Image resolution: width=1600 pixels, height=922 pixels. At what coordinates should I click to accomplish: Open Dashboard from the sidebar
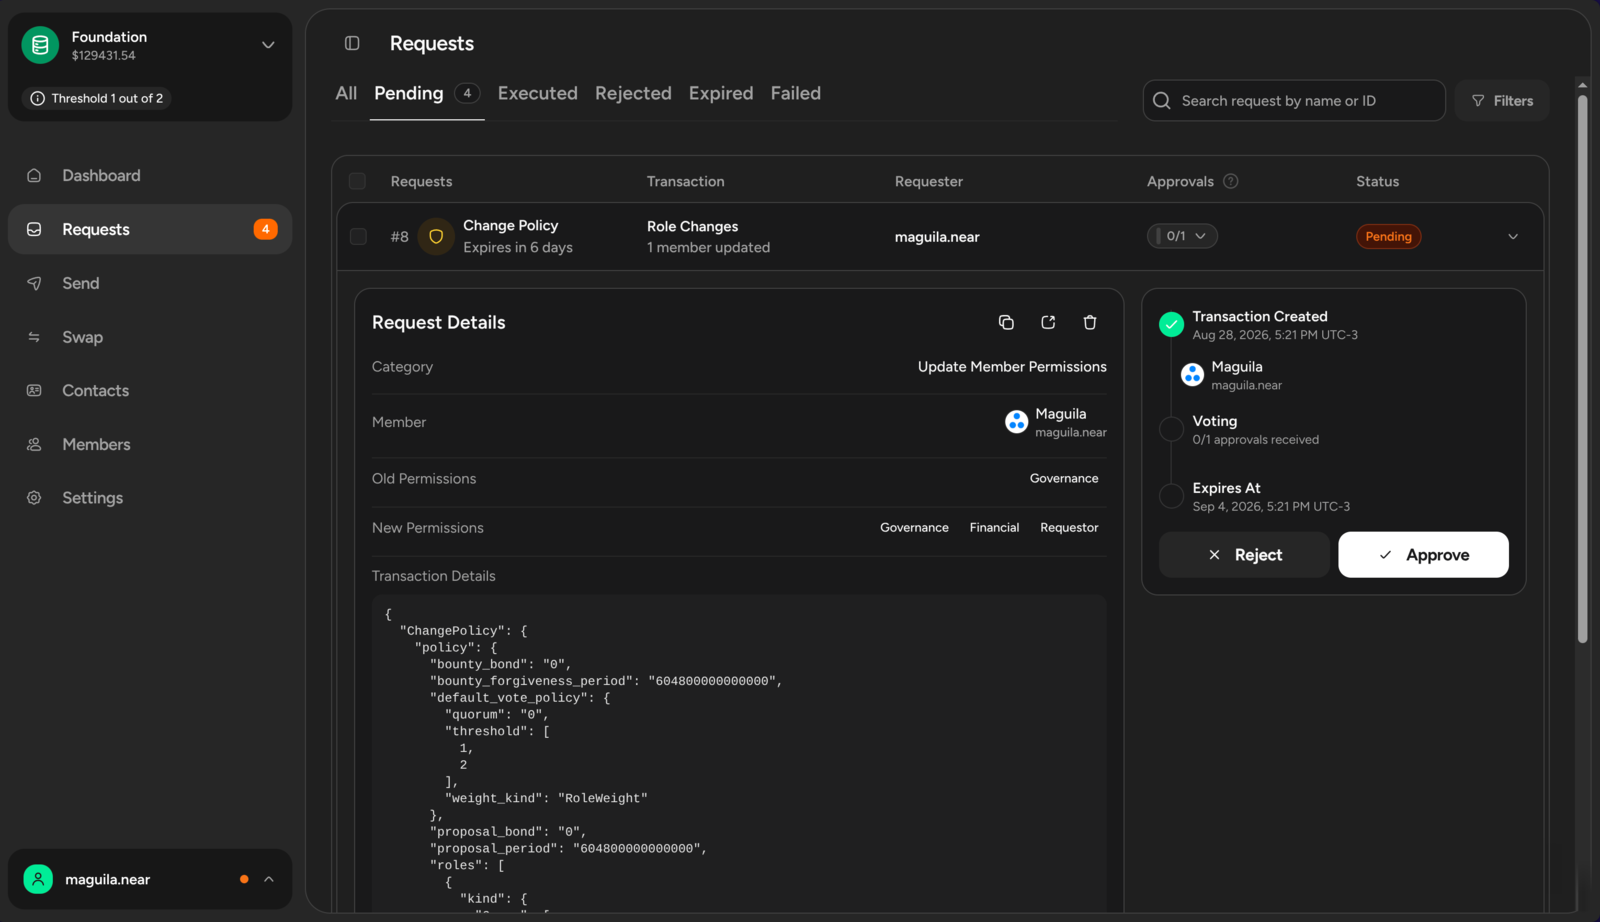click(x=150, y=175)
